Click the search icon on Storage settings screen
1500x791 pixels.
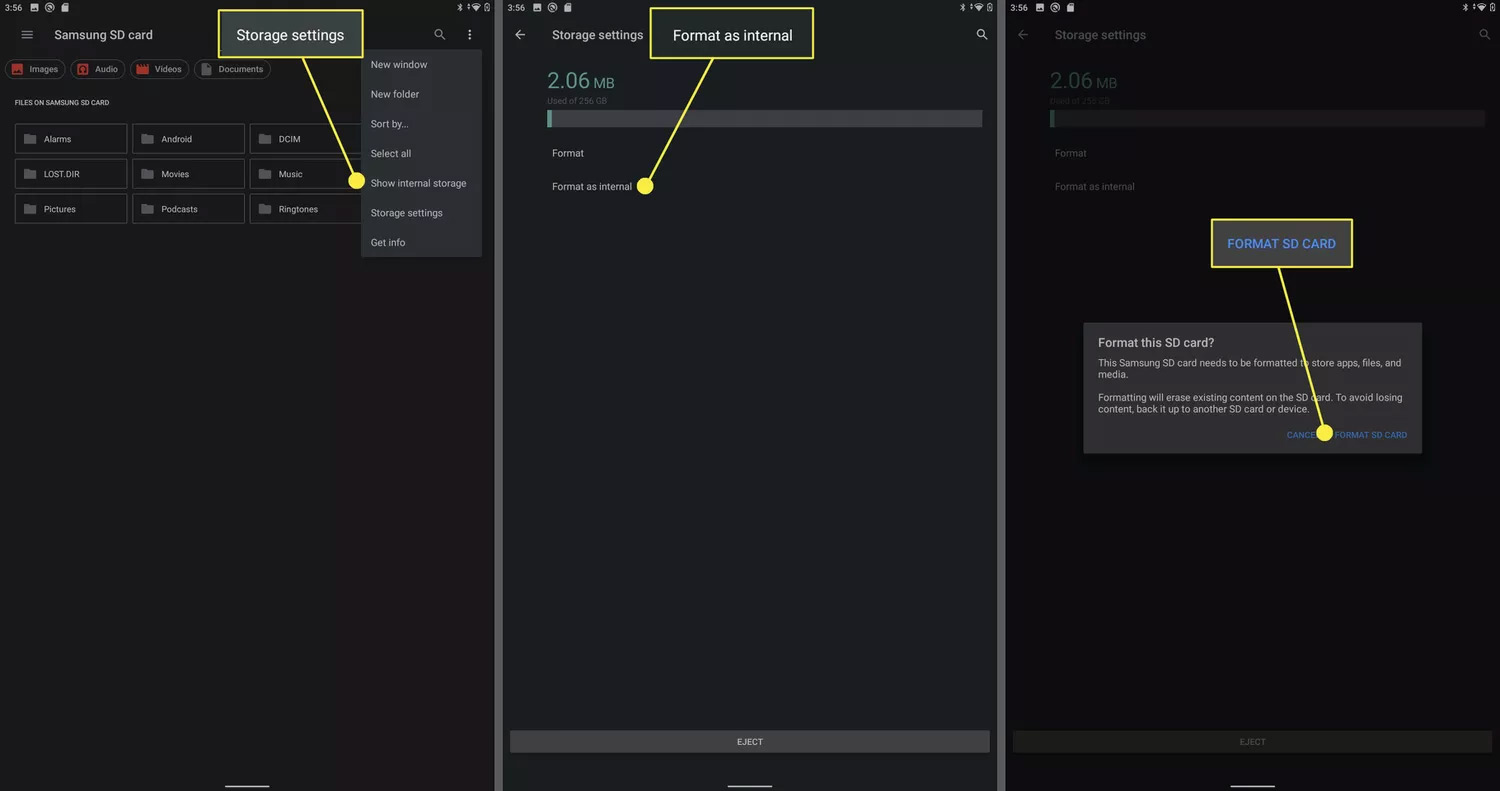point(981,34)
